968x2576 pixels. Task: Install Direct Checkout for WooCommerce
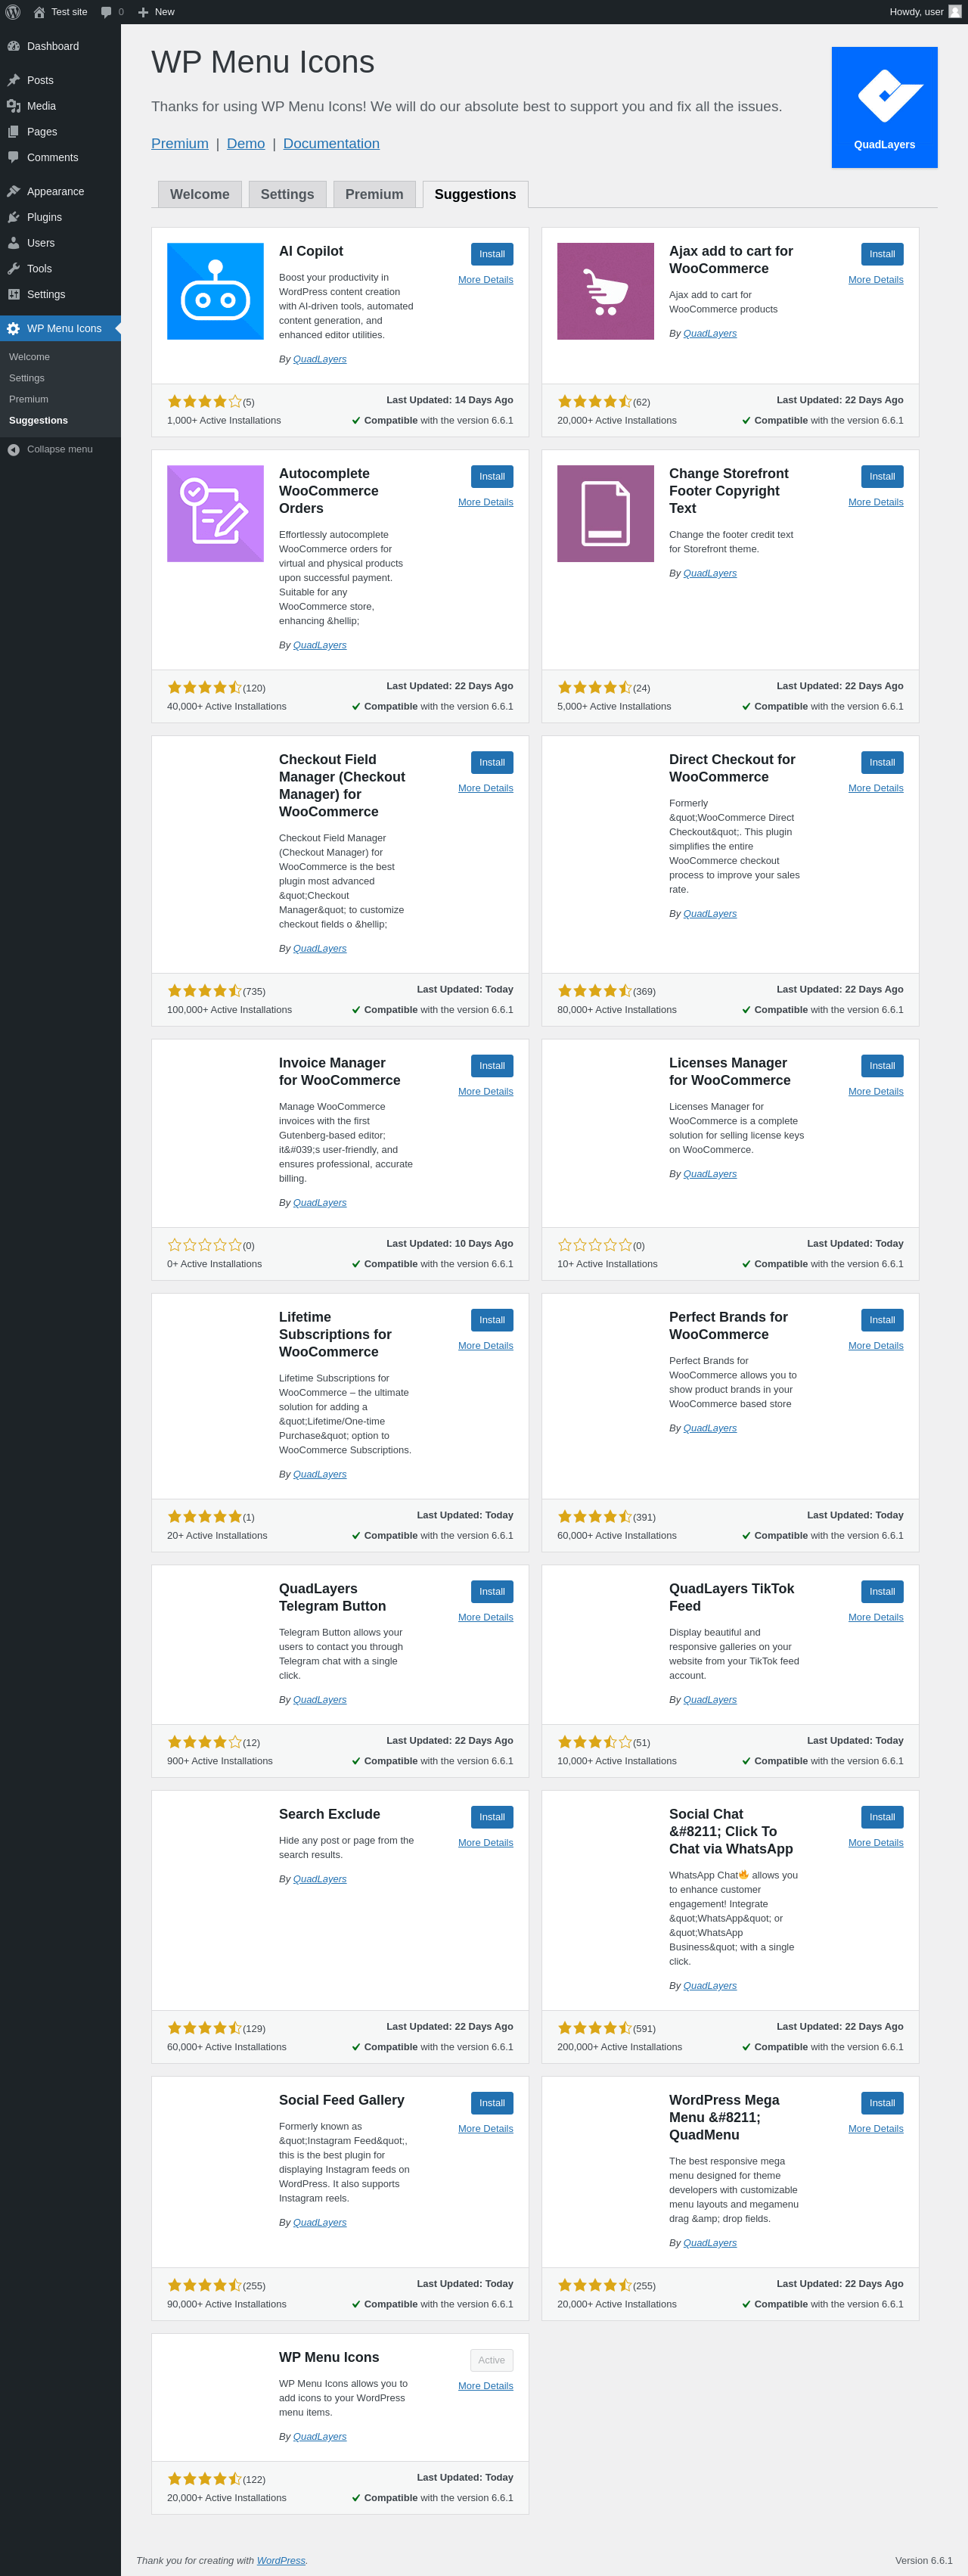click(x=882, y=762)
